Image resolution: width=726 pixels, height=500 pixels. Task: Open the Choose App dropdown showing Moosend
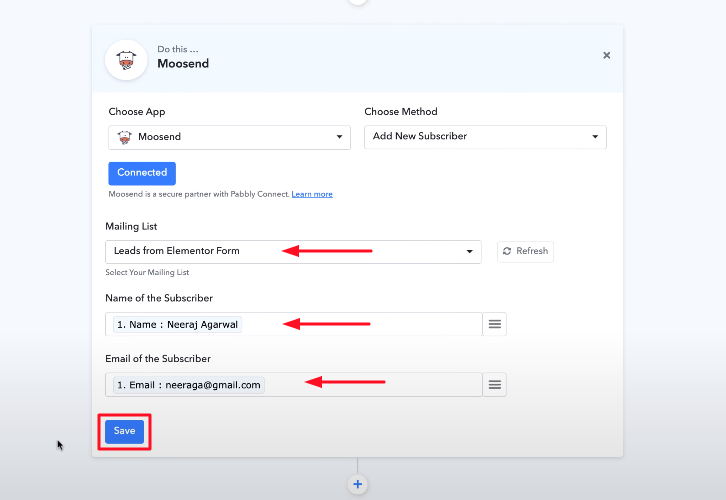click(229, 137)
